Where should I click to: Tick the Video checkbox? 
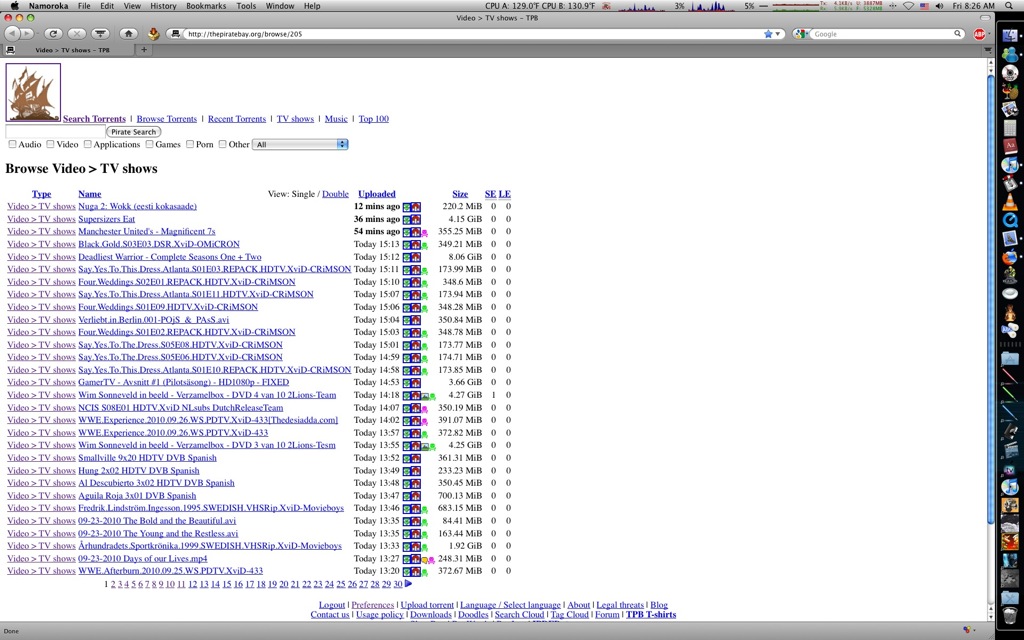pyautogui.click(x=50, y=144)
